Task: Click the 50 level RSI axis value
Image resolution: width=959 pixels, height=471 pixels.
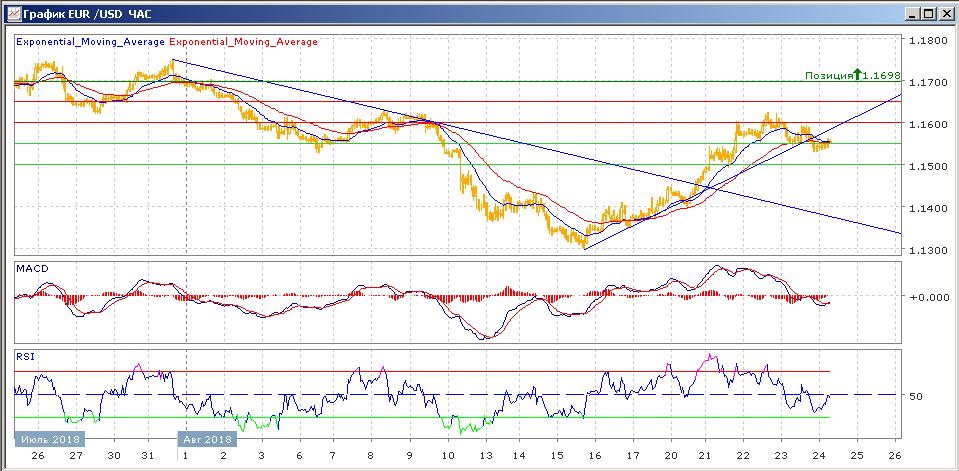Action: click(x=916, y=396)
